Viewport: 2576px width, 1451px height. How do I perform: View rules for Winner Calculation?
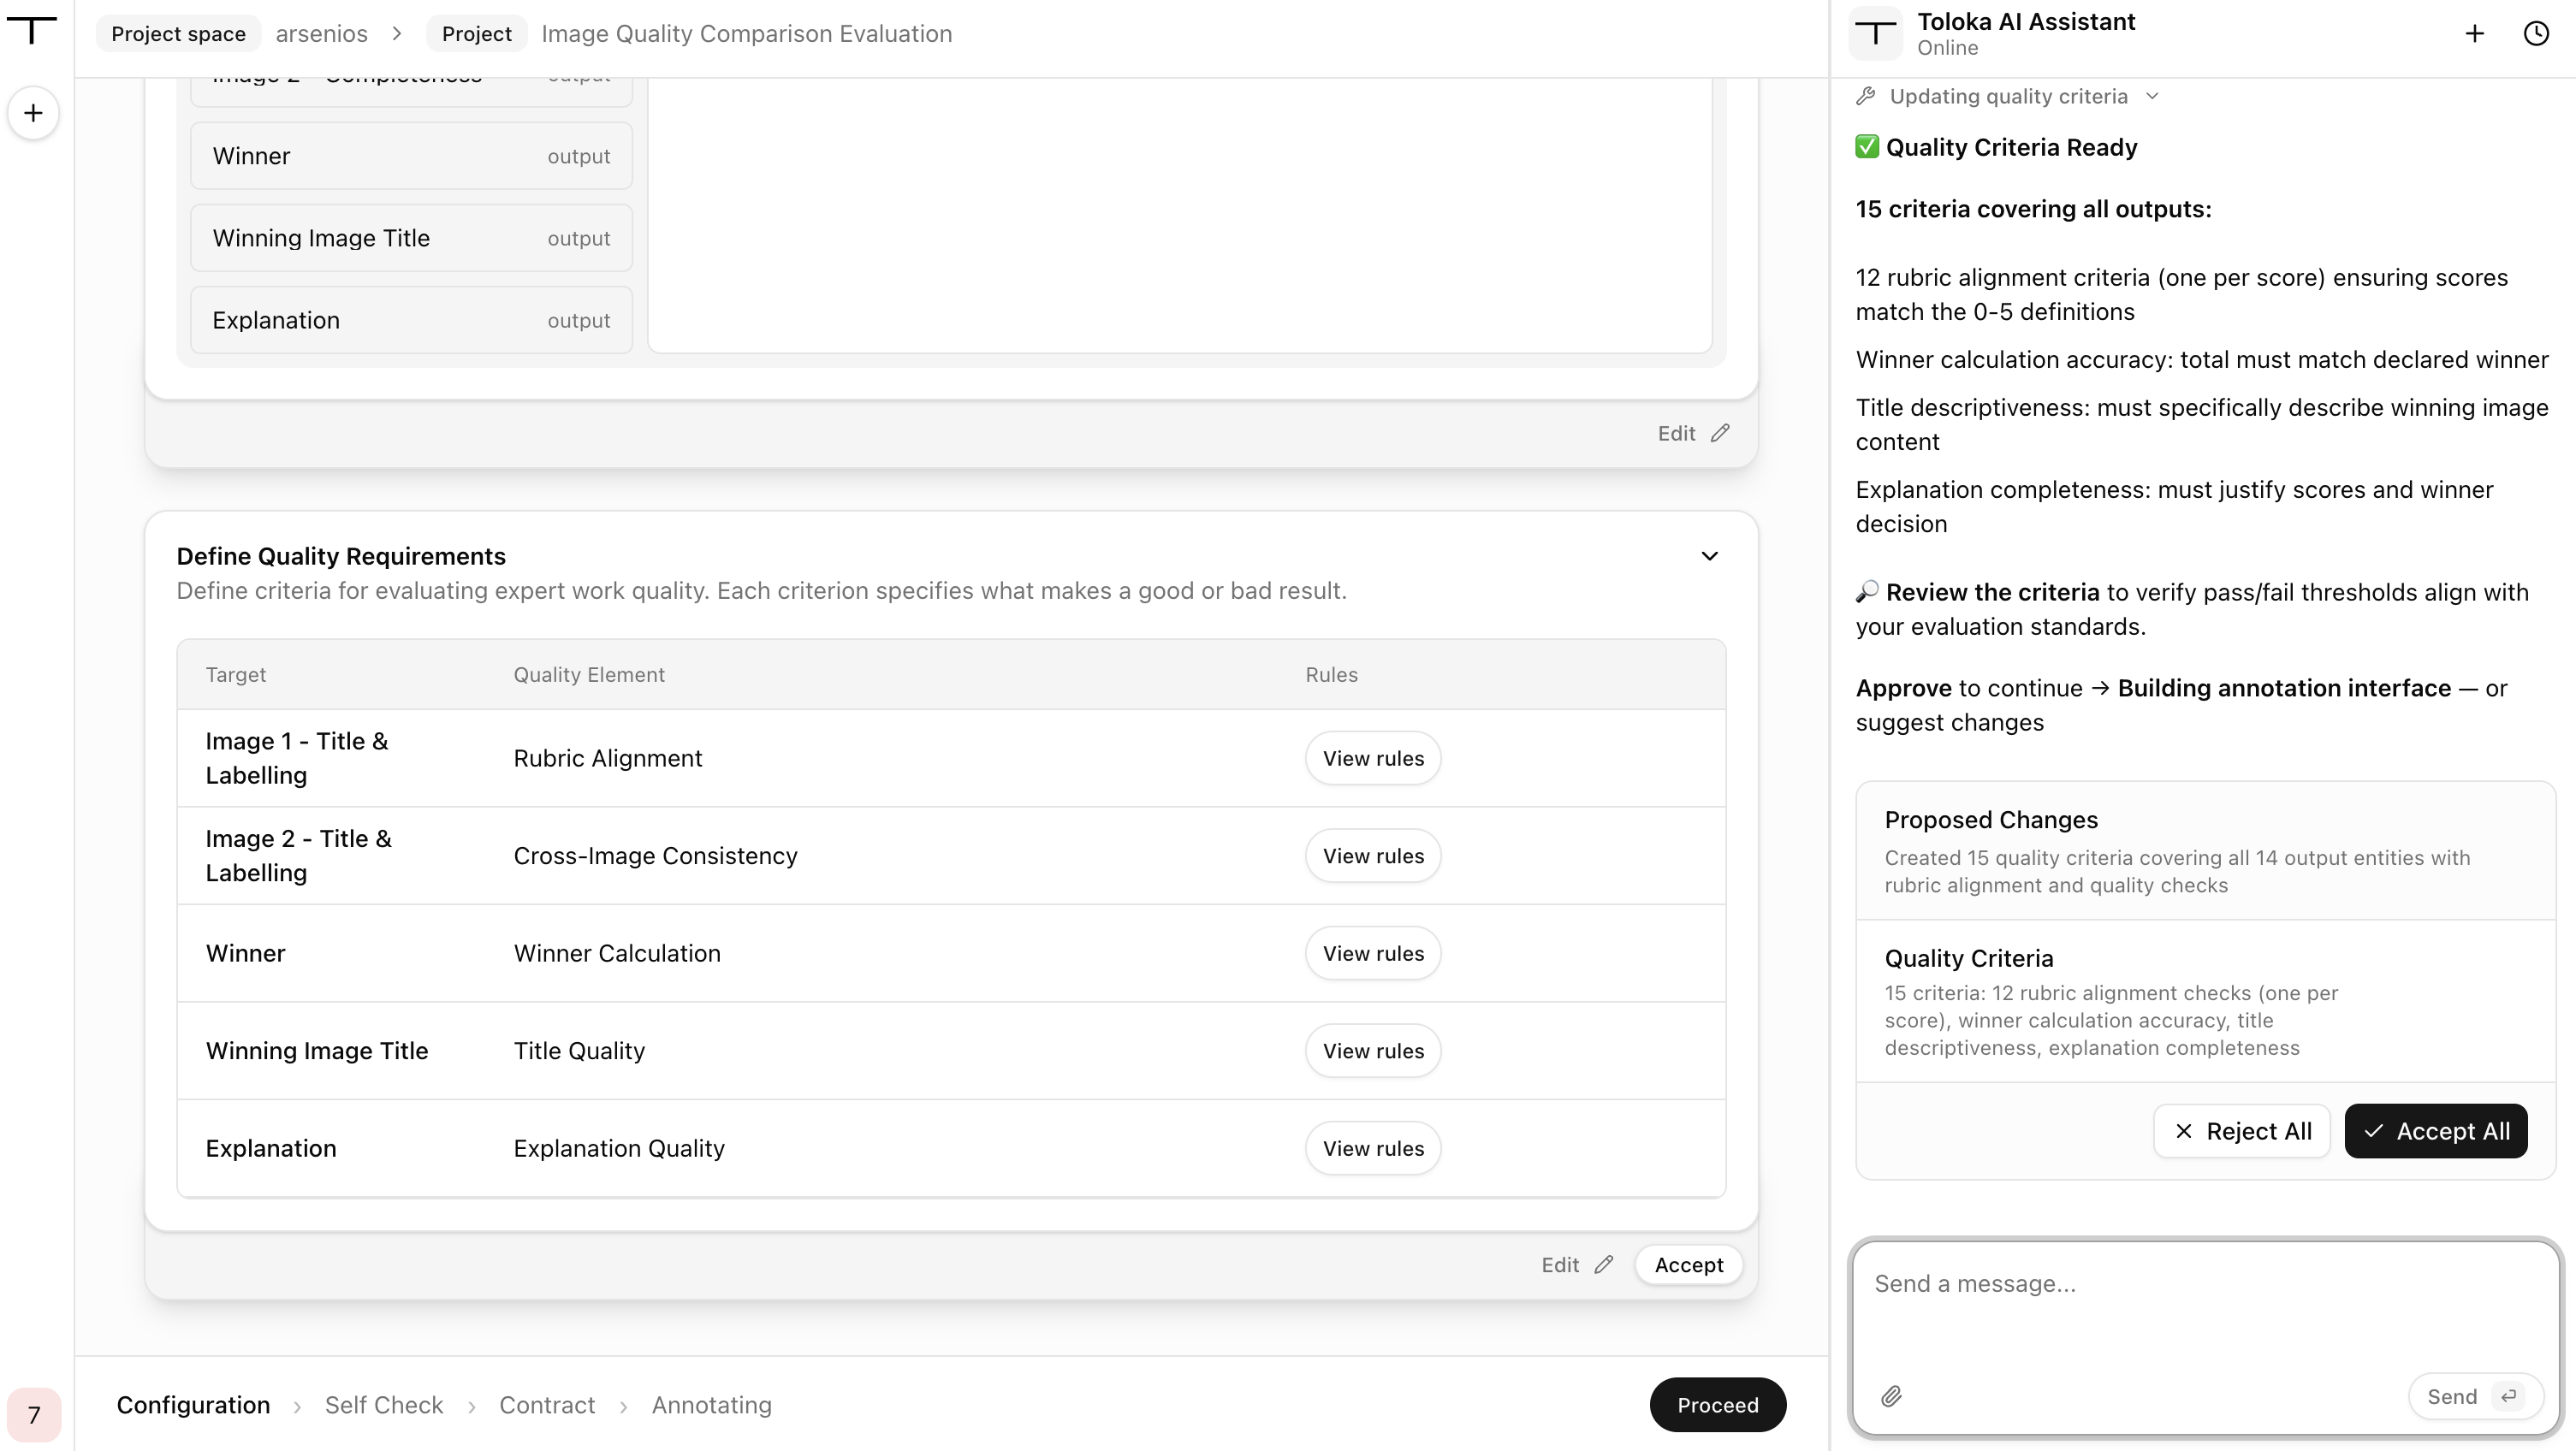(1373, 953)
